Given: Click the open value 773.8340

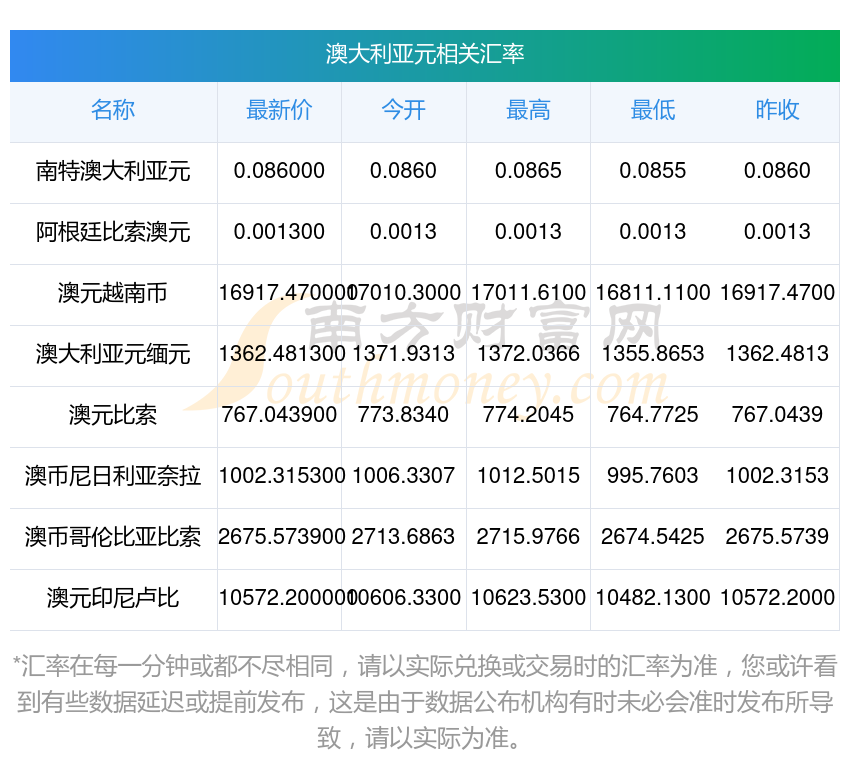Looking at the screenshot, I should 404,415.
